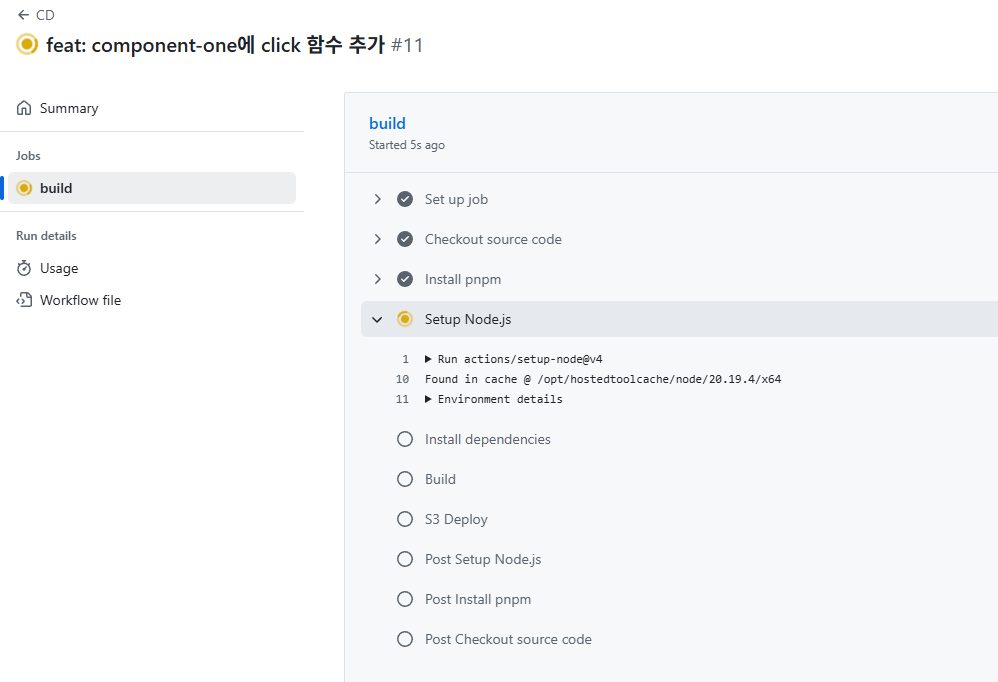The image size is (998, 682).
Task: Click the spinning status icon for Setup Node.js
Action: [x=405, y=319]
